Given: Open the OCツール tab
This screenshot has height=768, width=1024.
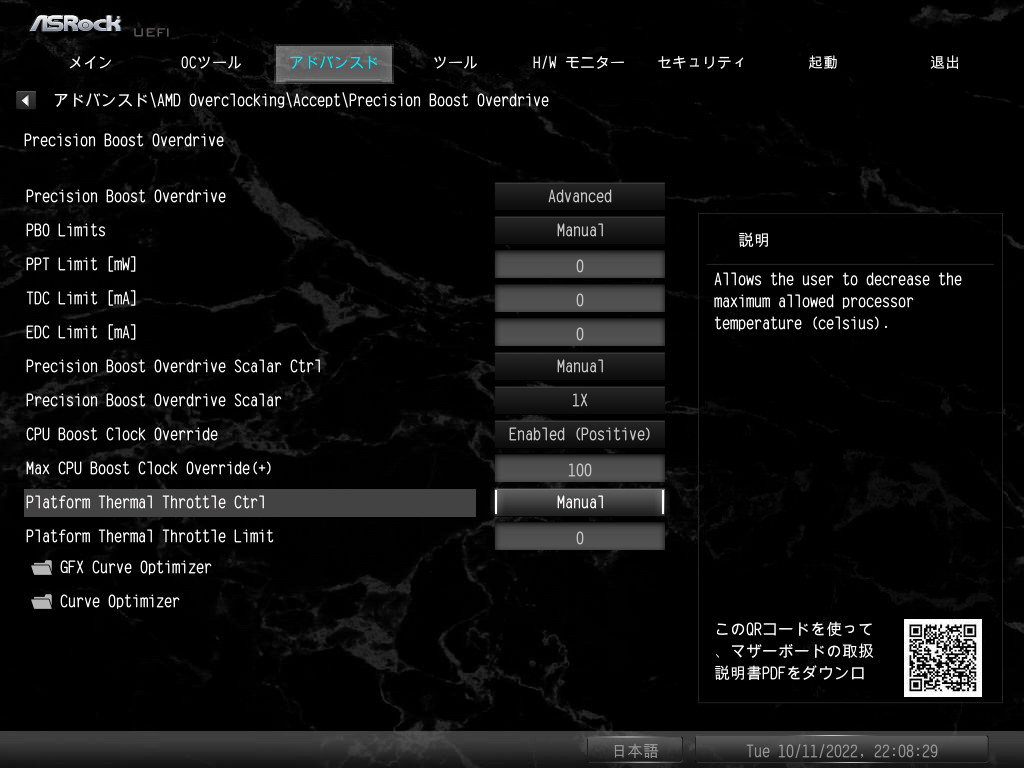Looking at the screenshot, I should [211, 63].
